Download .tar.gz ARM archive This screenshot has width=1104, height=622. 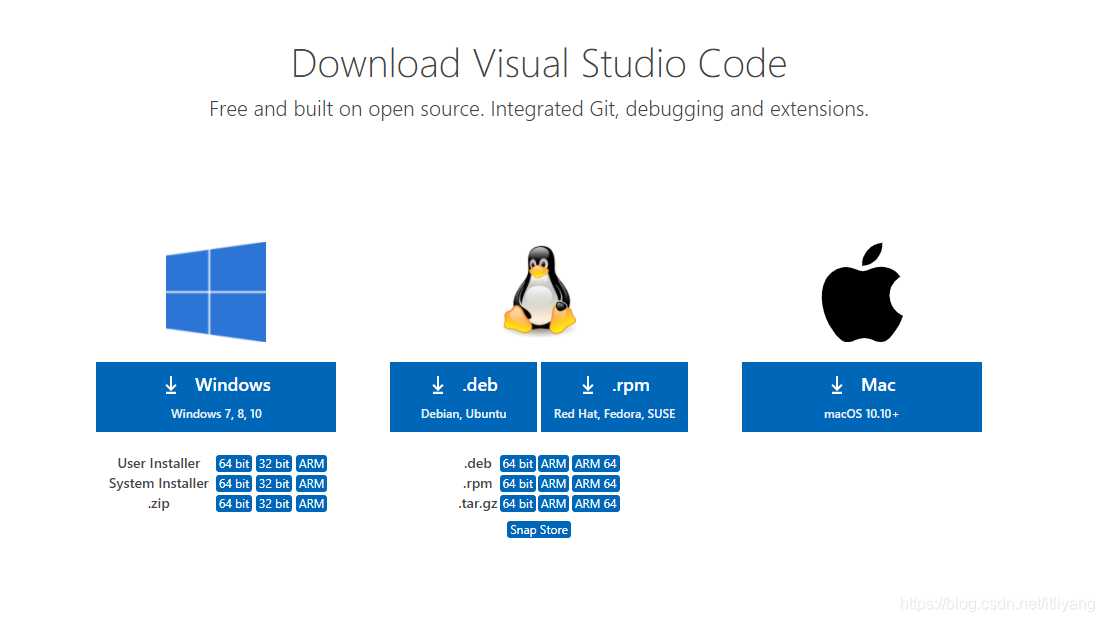(x=553, y=504)
